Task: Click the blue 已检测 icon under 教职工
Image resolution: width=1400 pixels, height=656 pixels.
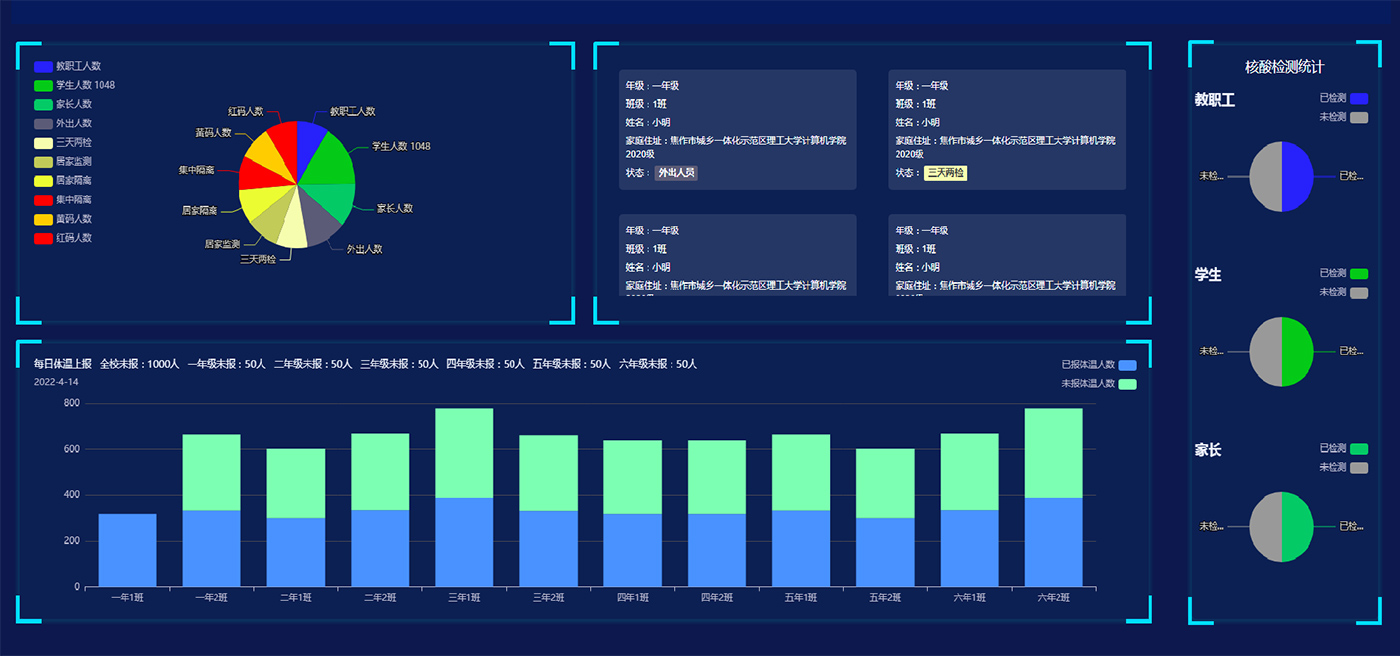Action: 1358,98
